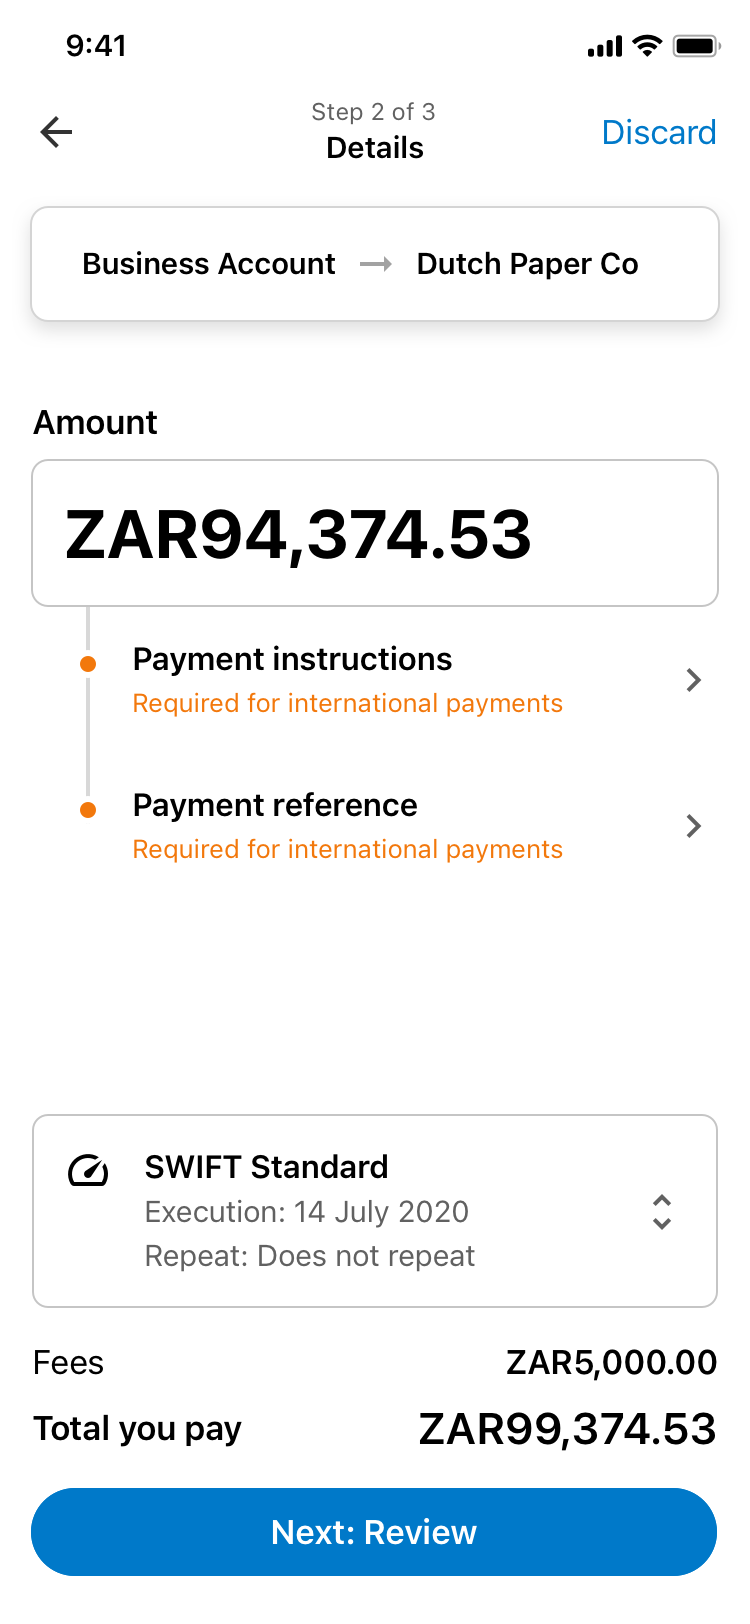Screen dimensions: 750x1624
Task: Tap the Execution: 14 July 2020 line
Action: click(x=306, y=1212)
